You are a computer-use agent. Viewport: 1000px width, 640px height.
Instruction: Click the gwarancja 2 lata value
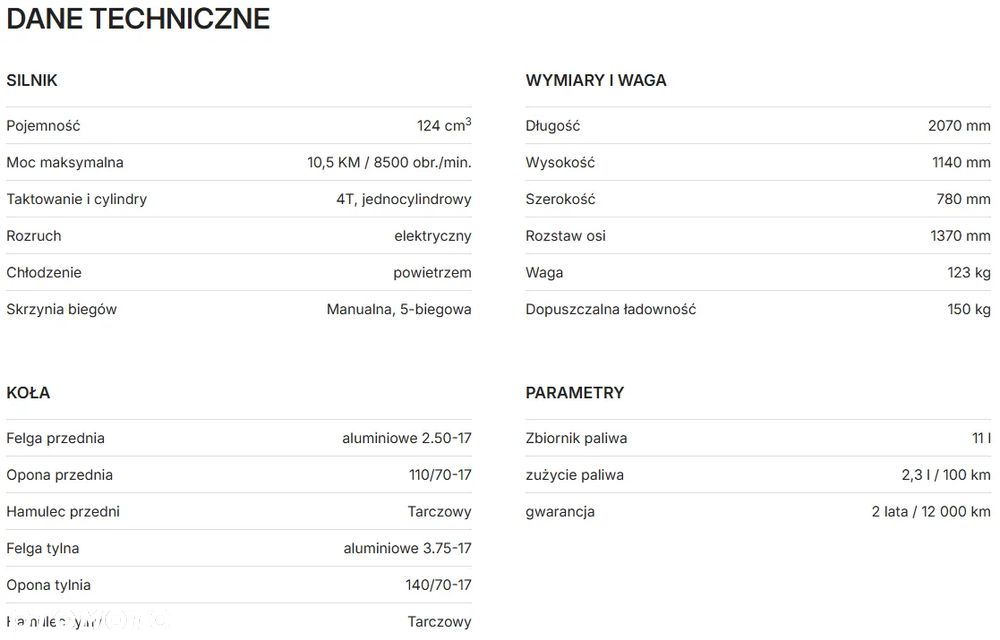tap(930, 511)
